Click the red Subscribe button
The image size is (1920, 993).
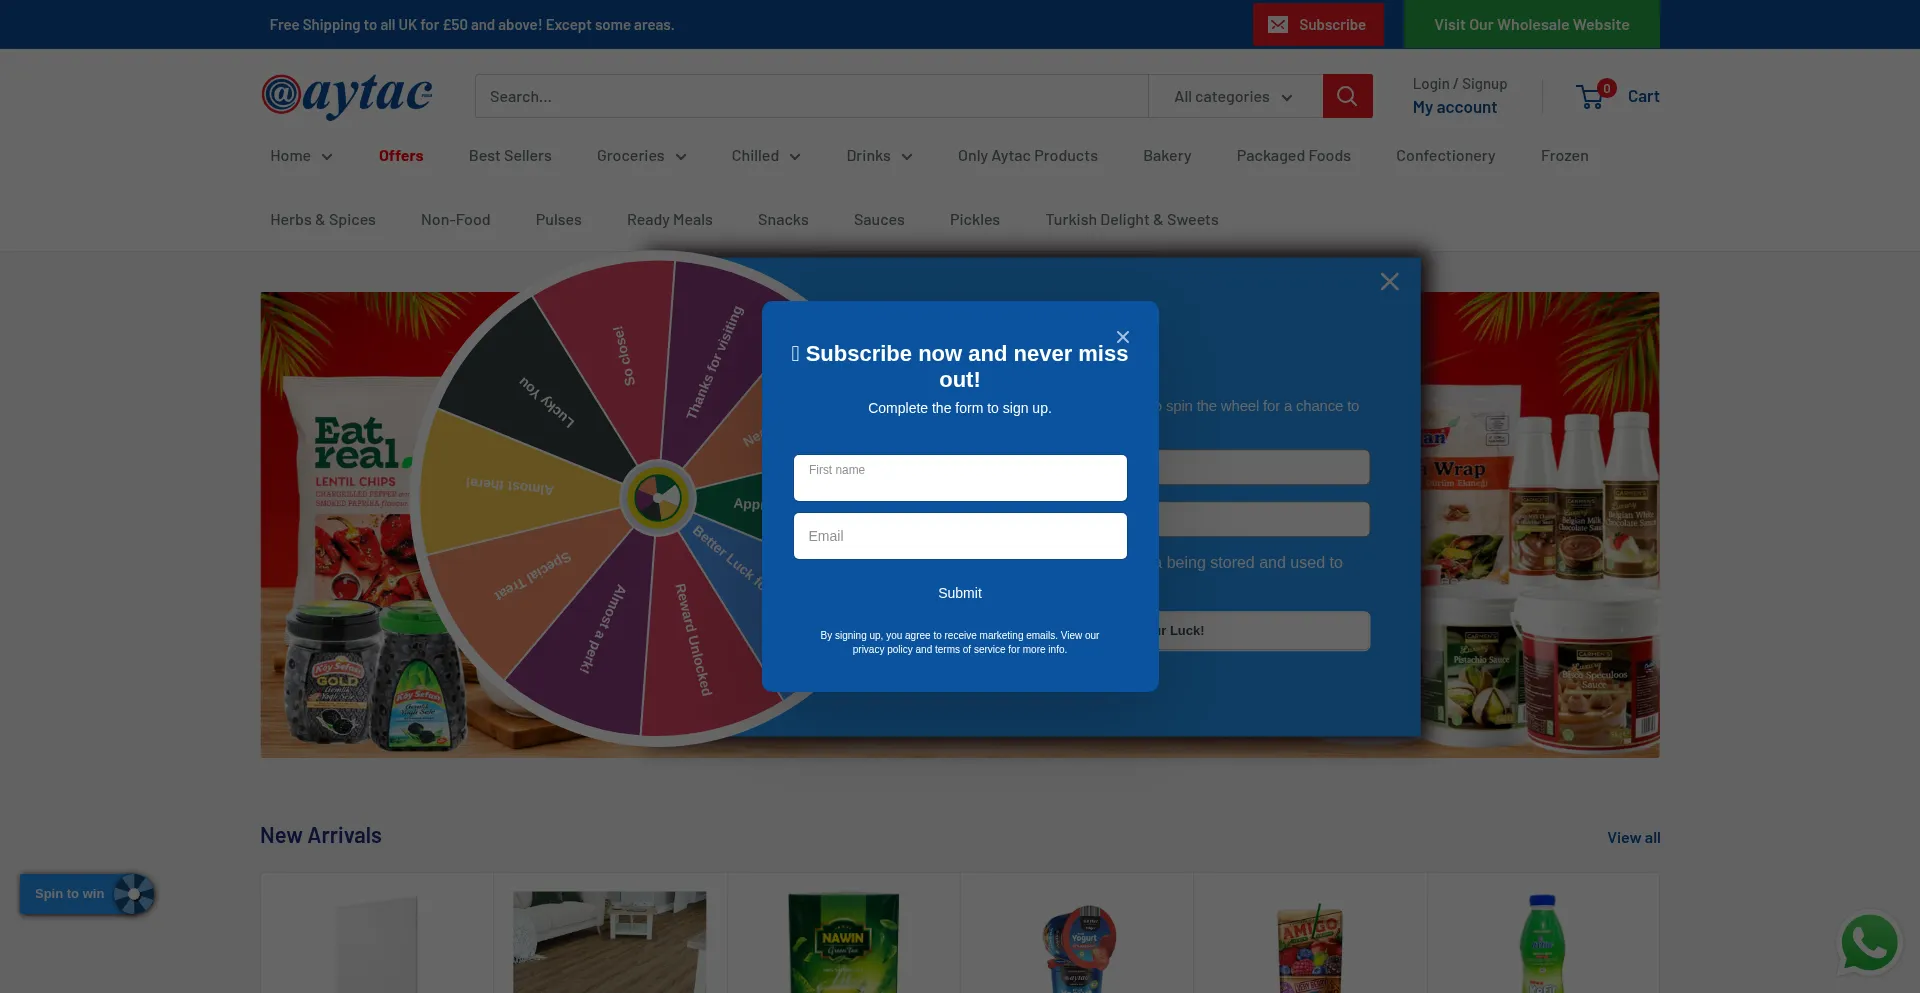click(x=1318, y=25)
